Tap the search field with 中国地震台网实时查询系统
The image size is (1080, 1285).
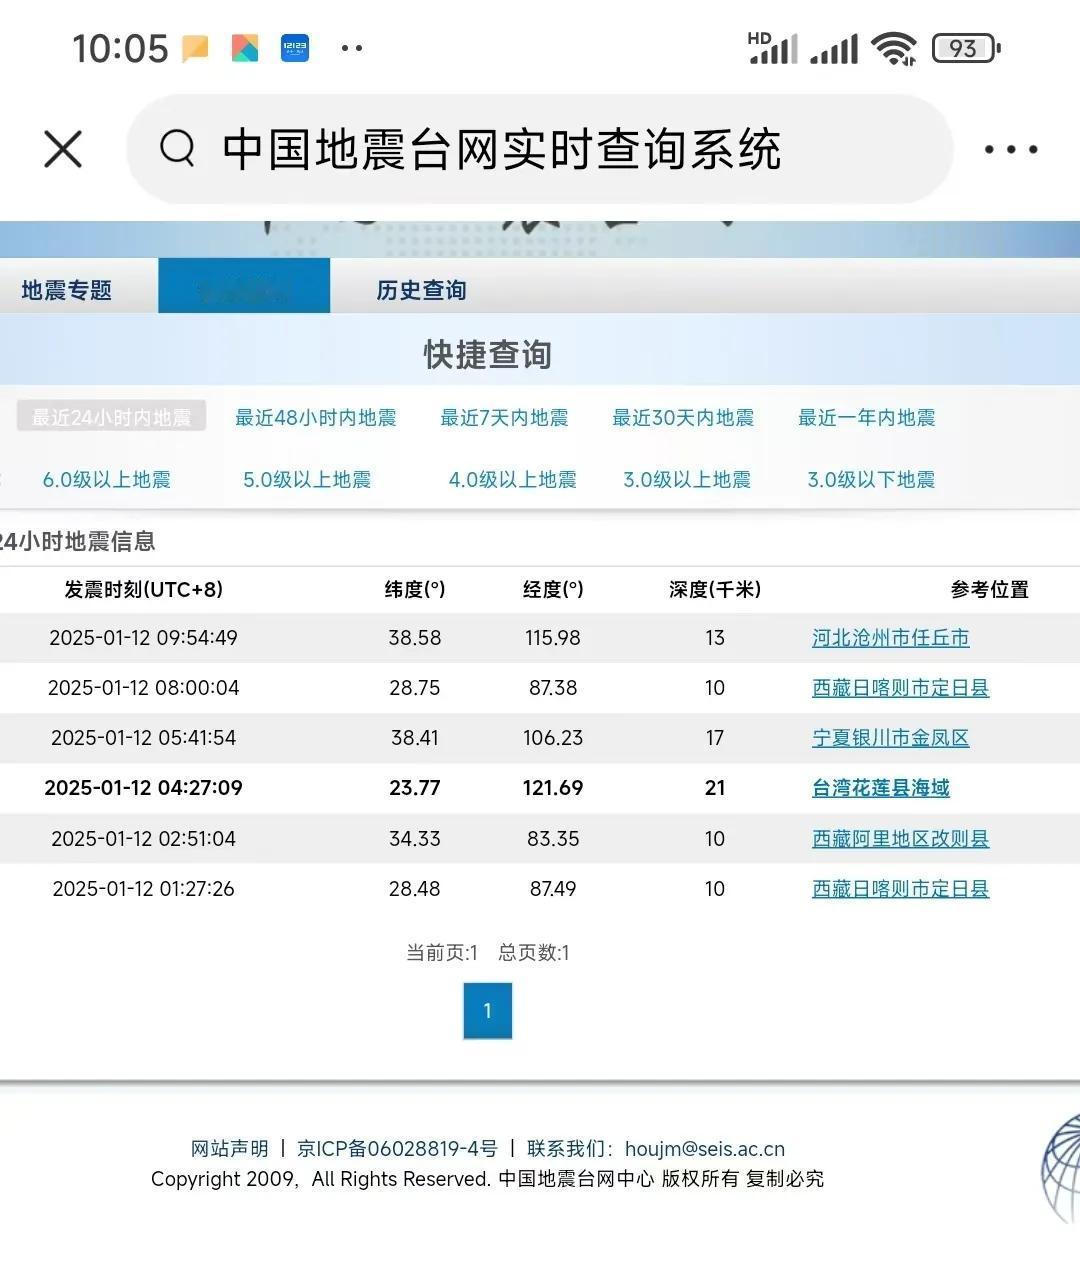point(540,149)
